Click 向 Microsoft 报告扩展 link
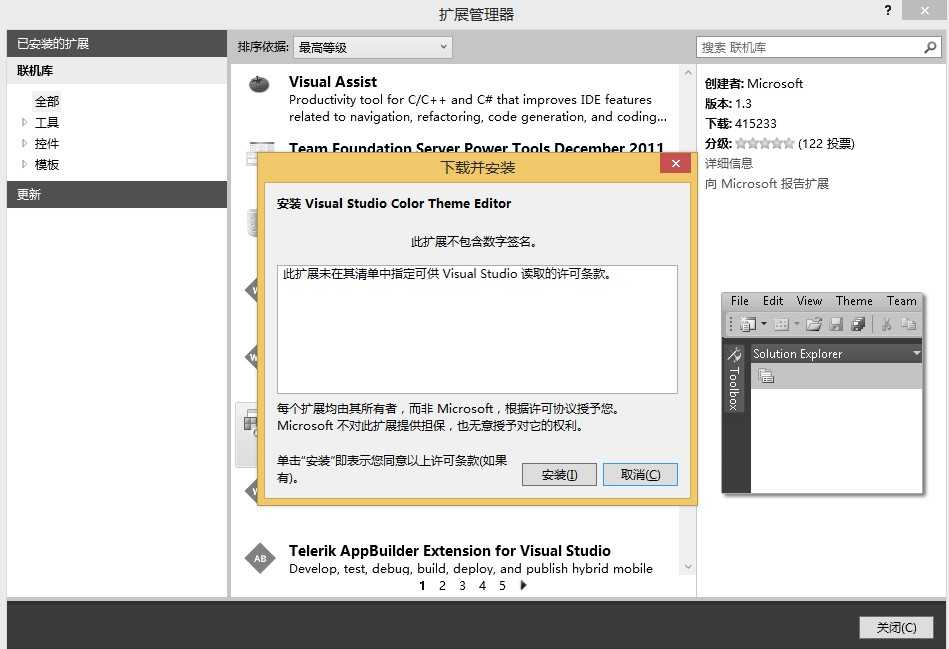The image size is (949, 649). click(767, 183)
